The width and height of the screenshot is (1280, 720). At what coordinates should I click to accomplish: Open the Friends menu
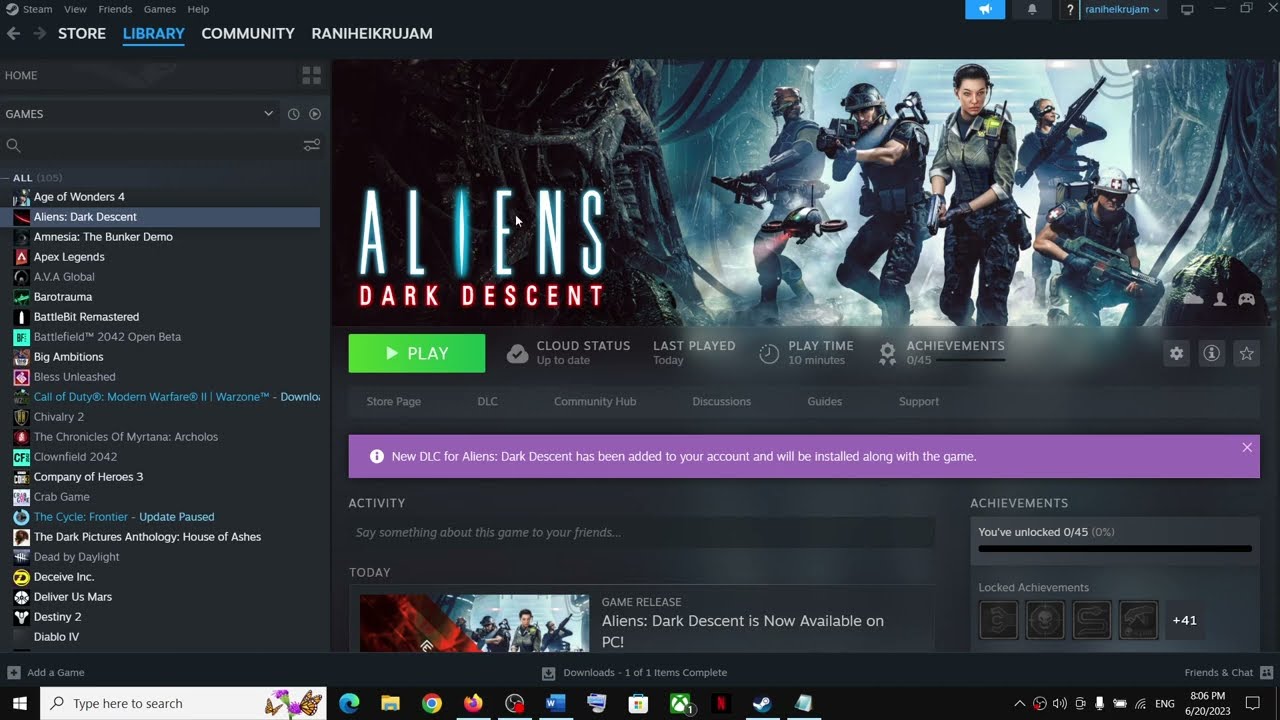coord(115,9)
